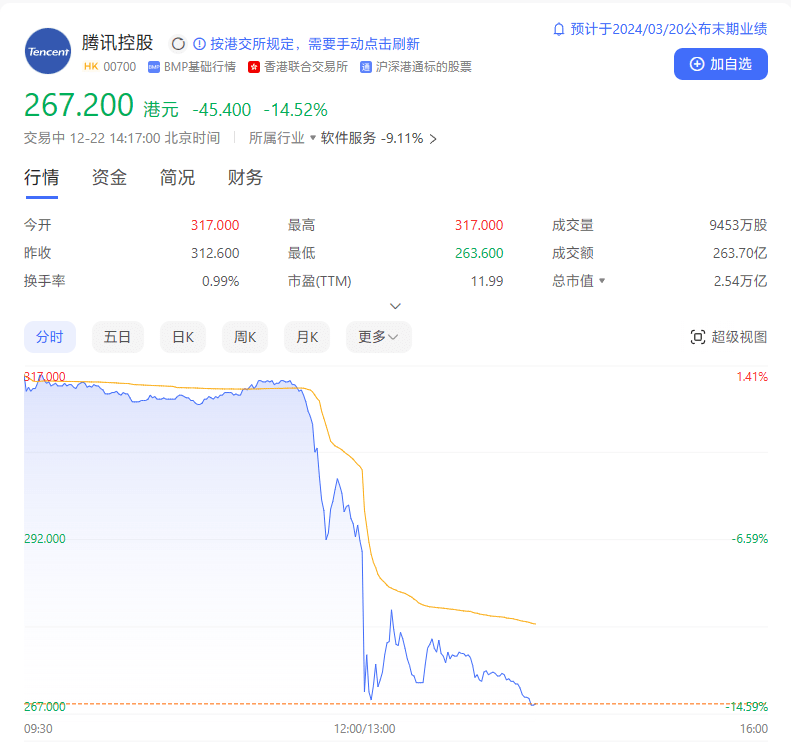
Task: Click the 腾讯控股 stock name
Action: (x=117, y=43)
